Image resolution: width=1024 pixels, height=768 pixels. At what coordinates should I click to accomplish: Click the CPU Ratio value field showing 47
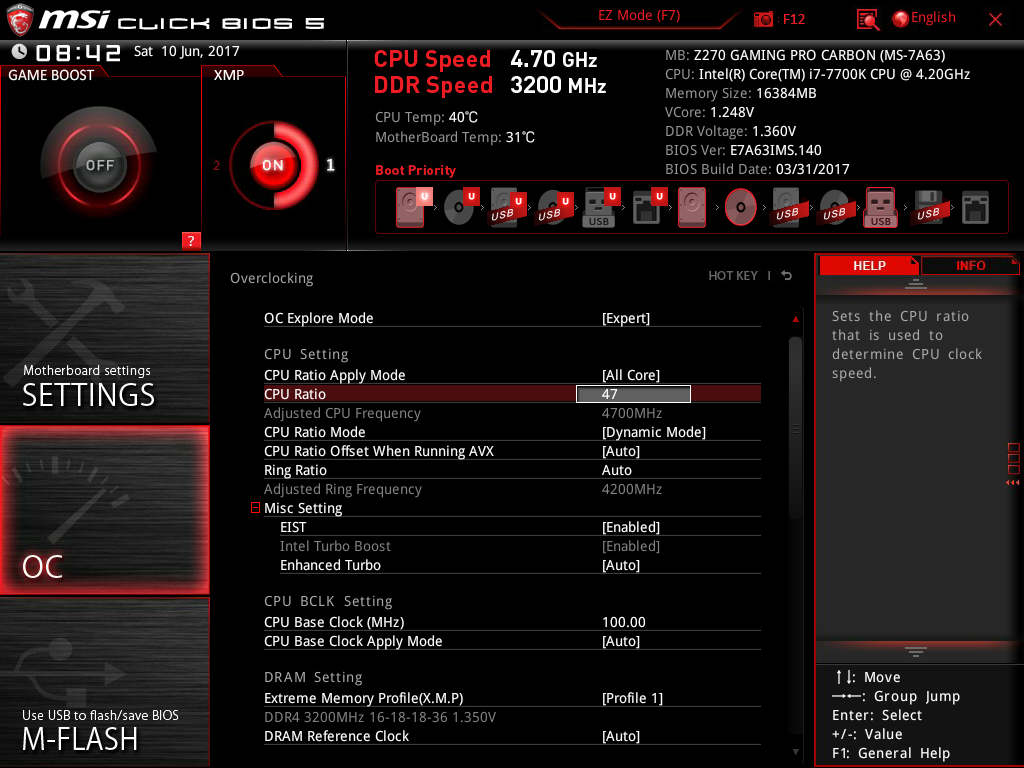point(633,394)
